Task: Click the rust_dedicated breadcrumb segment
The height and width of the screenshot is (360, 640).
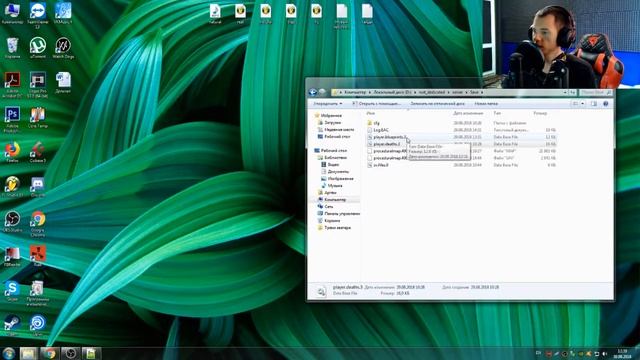Action: tap(432, 92)
